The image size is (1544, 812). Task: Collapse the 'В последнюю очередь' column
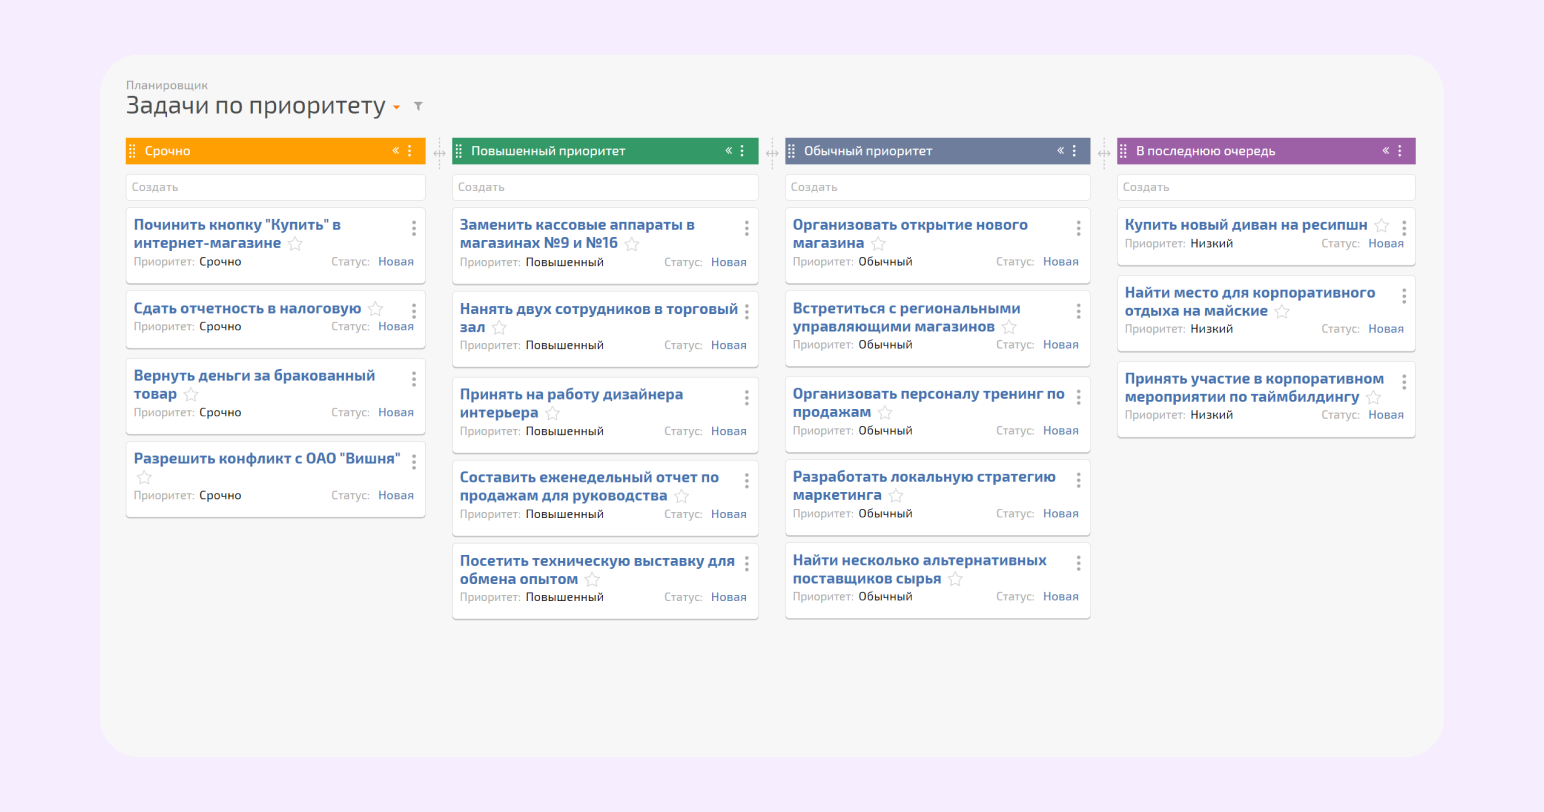click(x=1386, y=151)
